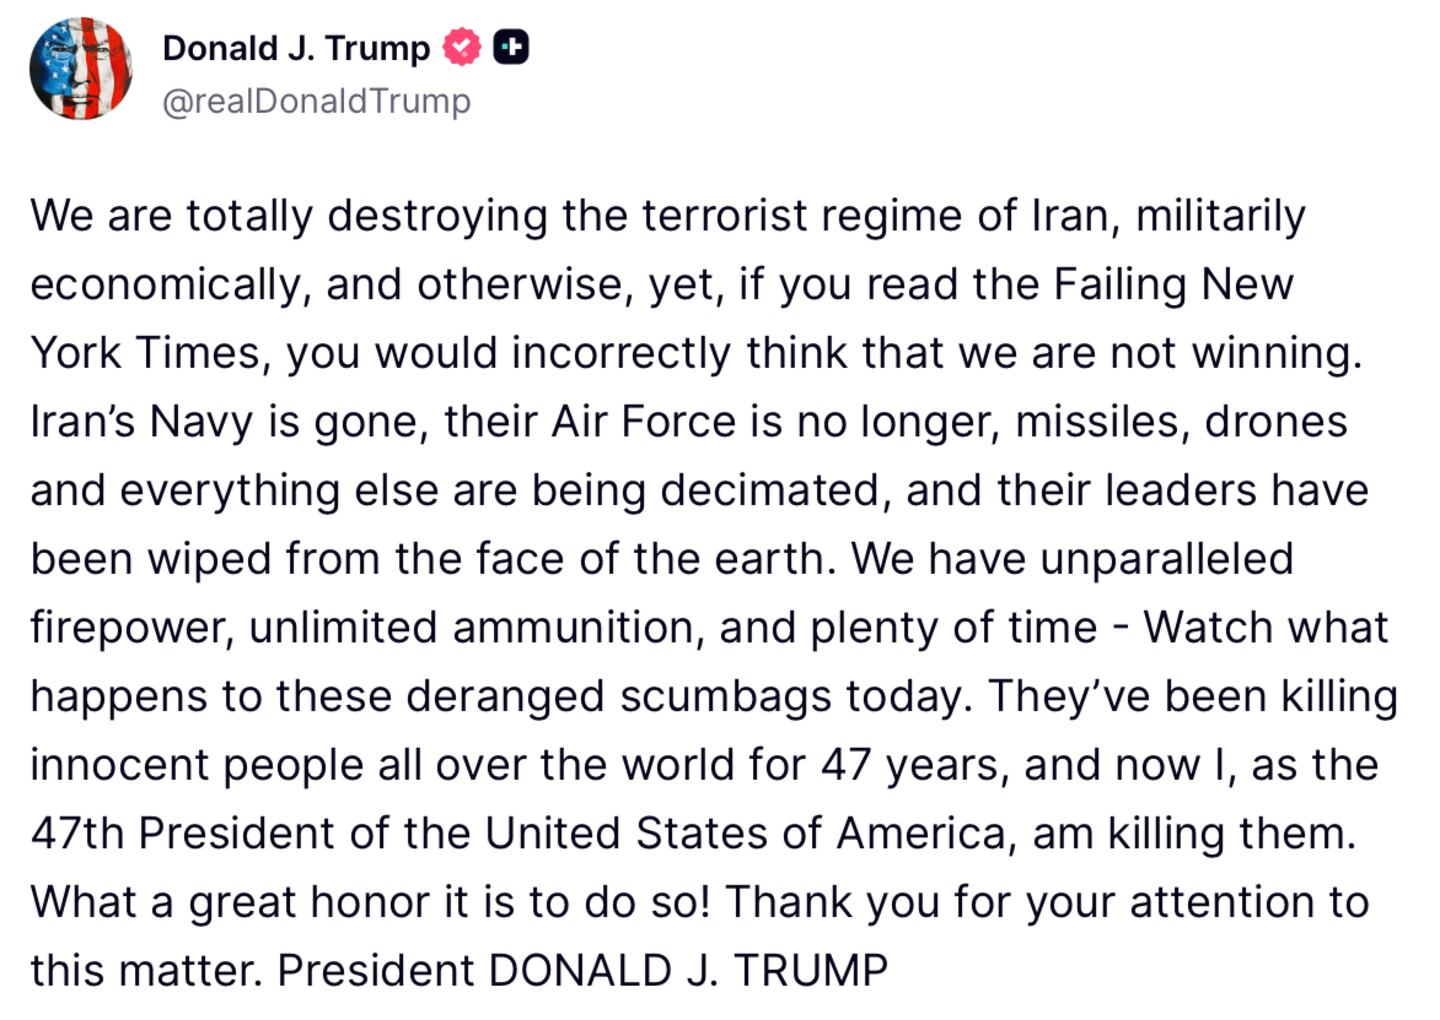
Task: Open the Donald J. Trump display name
Action: pos(296,47)
